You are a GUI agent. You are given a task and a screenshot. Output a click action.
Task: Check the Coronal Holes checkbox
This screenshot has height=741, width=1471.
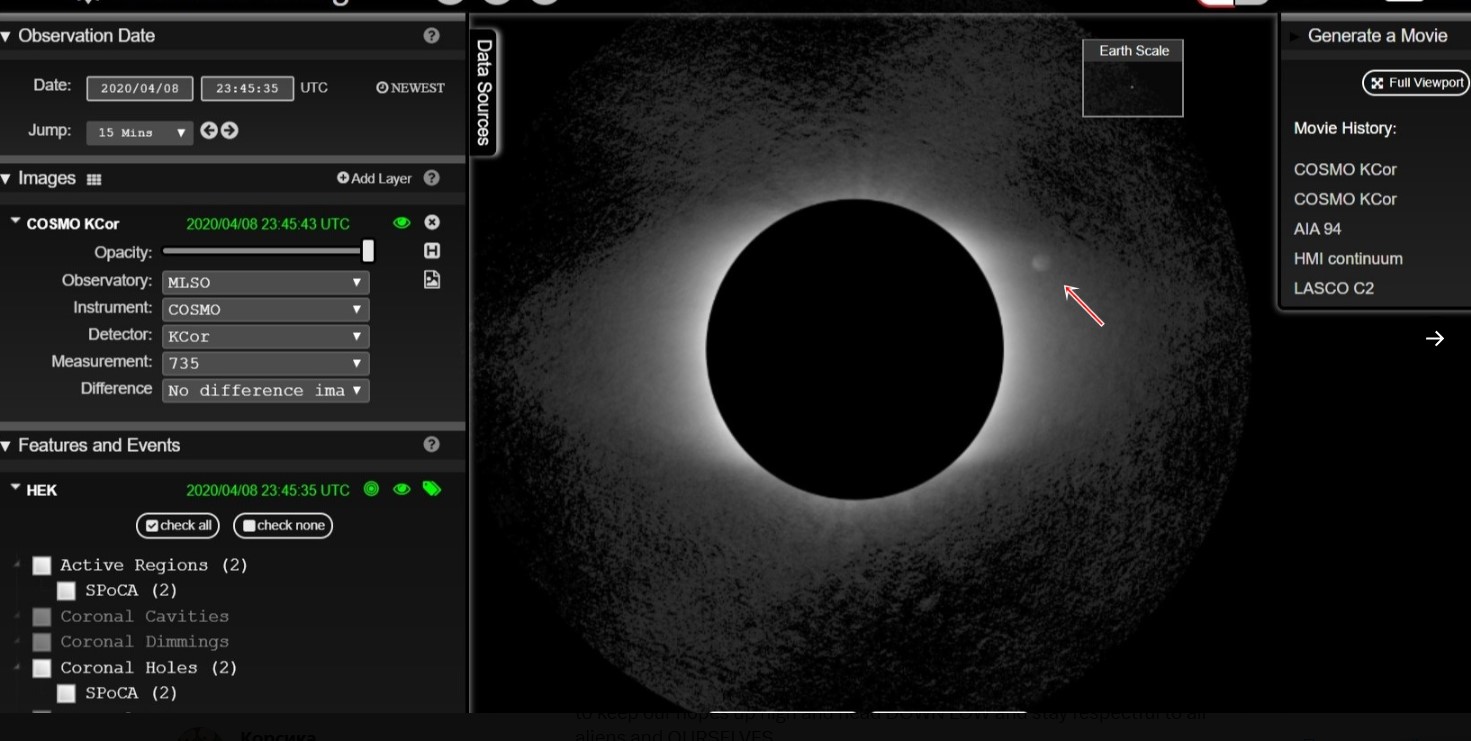pos(41,668)
